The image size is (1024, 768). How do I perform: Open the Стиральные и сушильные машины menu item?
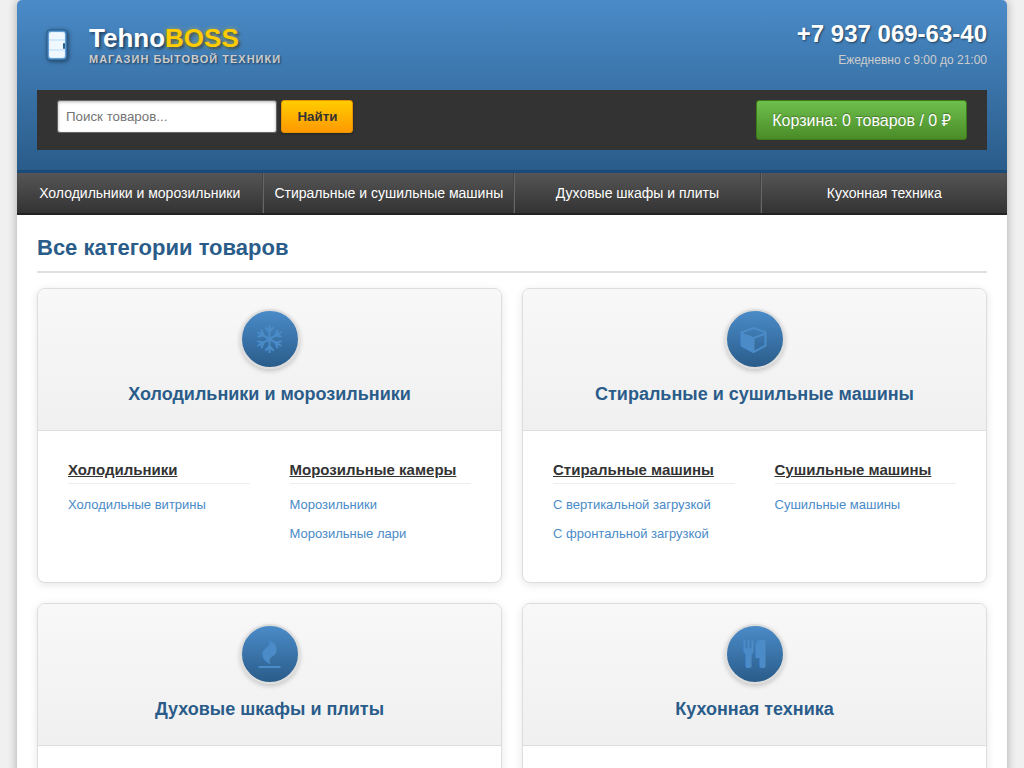click(388, 193)
